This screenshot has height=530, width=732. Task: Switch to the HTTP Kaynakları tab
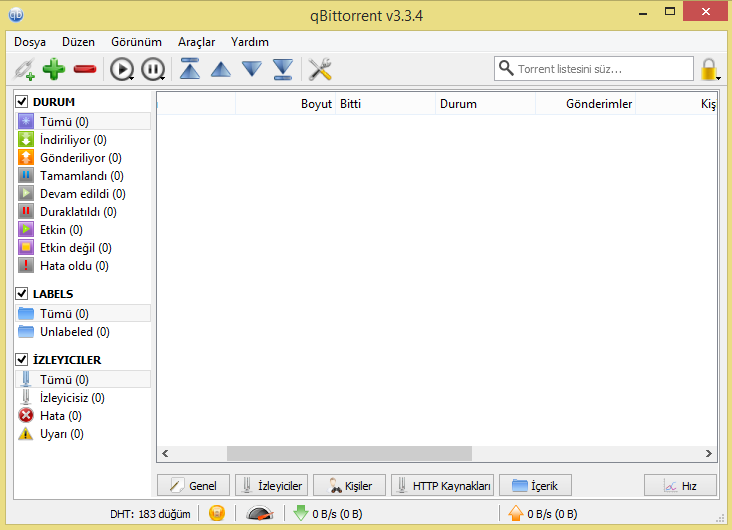[x=443, y=485]
